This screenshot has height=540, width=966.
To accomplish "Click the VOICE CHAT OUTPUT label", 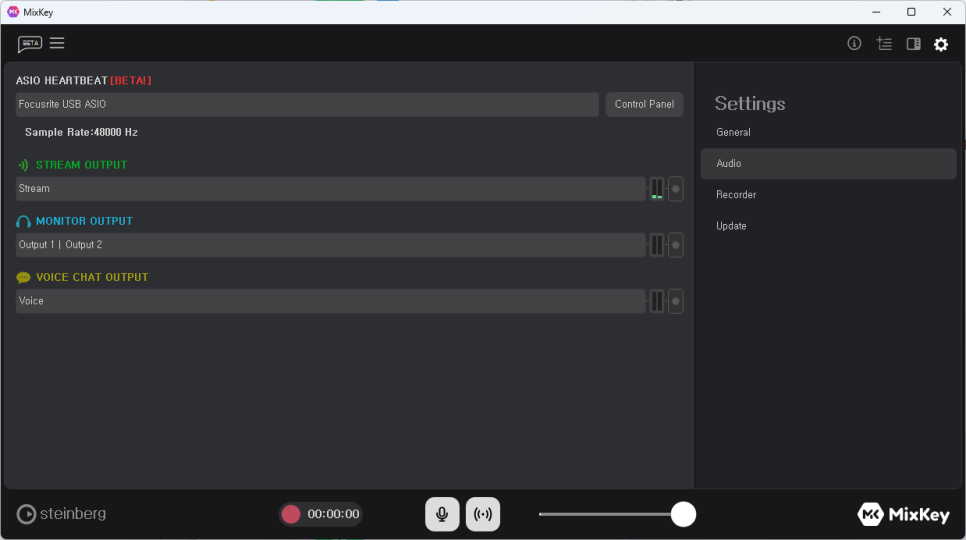I will (x=92, y=277).
